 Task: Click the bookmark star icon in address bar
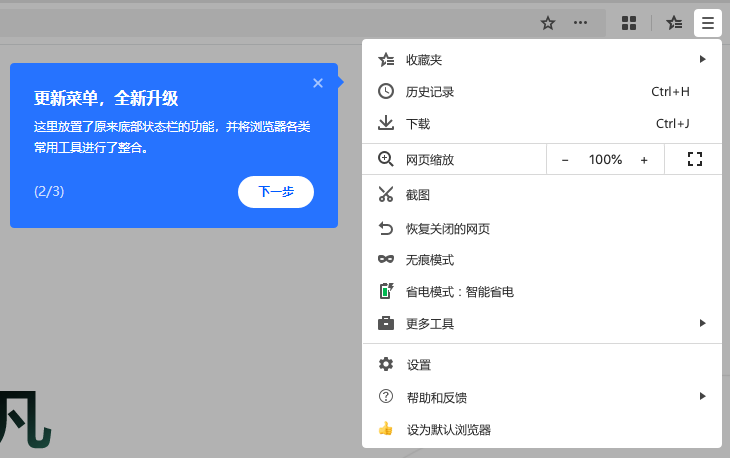[x=548, y=23]
